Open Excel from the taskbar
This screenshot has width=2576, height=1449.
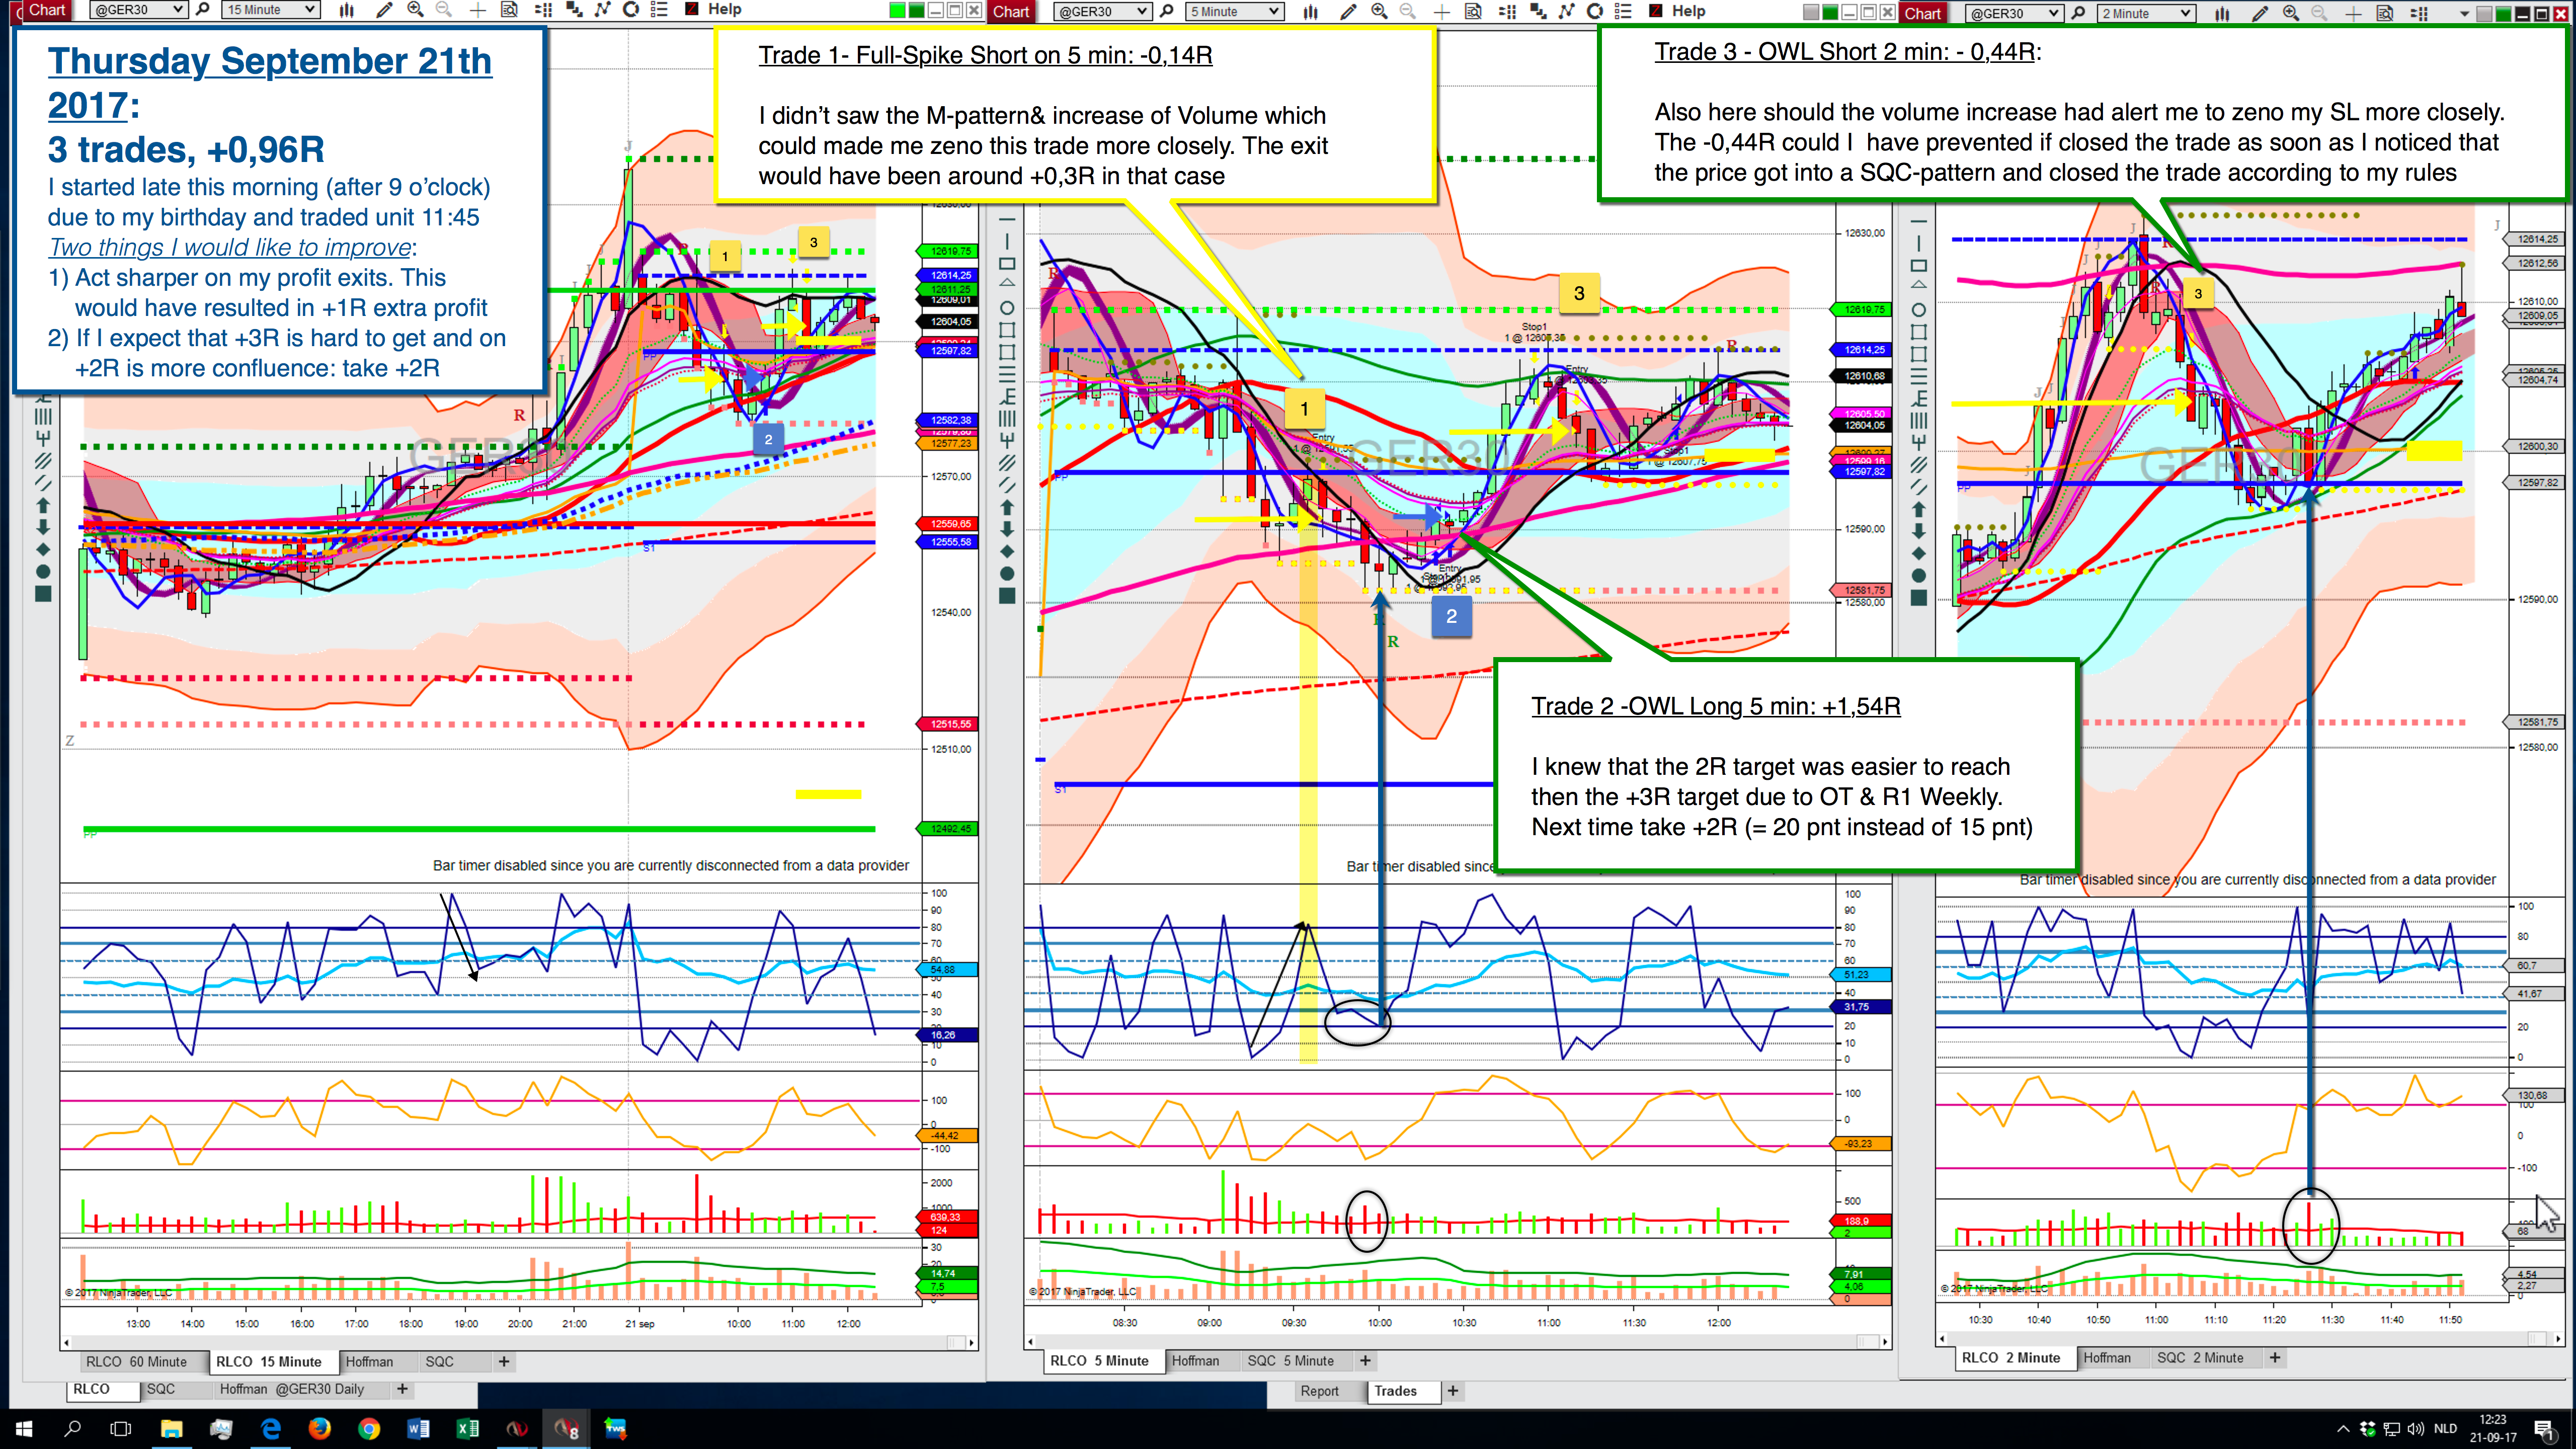467,1429
